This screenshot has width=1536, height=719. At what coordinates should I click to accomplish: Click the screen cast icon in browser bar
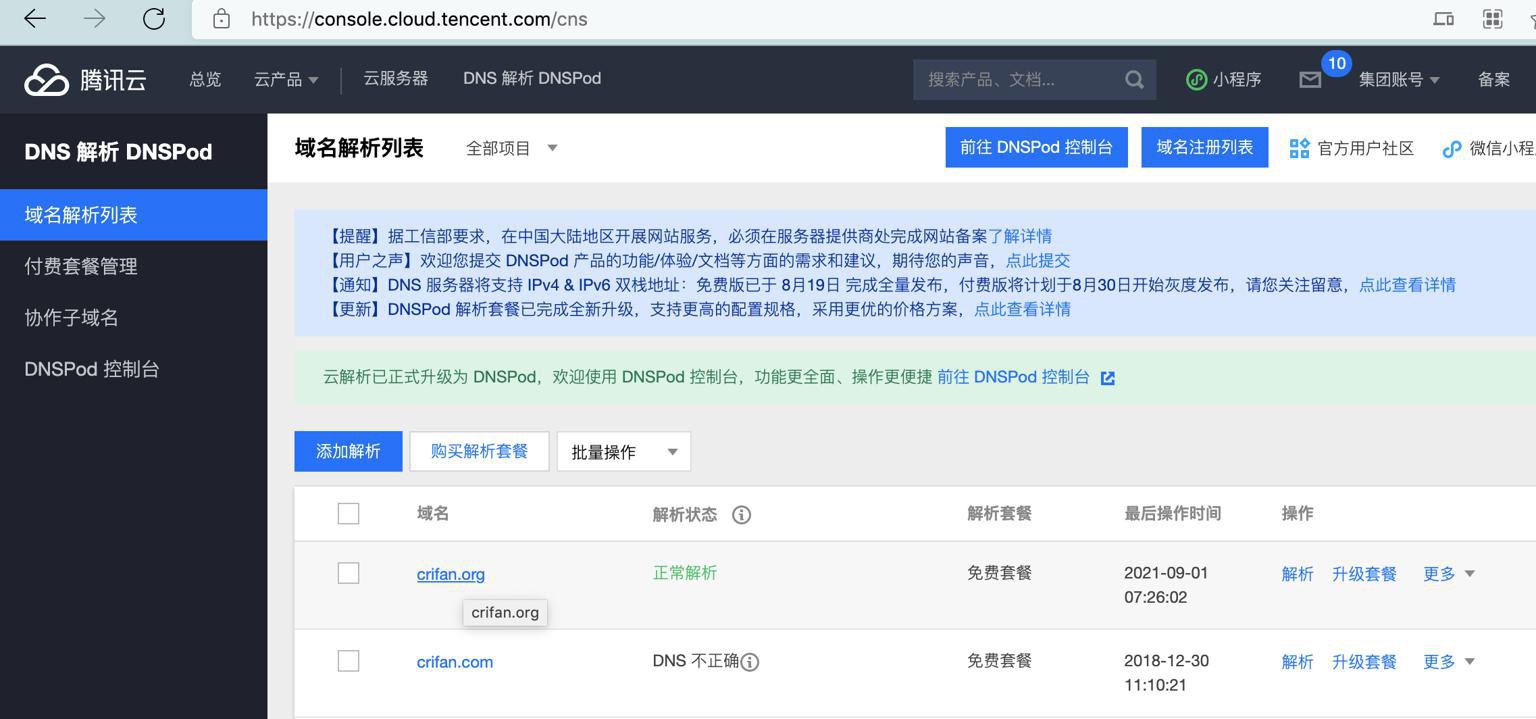point(1443,18)
